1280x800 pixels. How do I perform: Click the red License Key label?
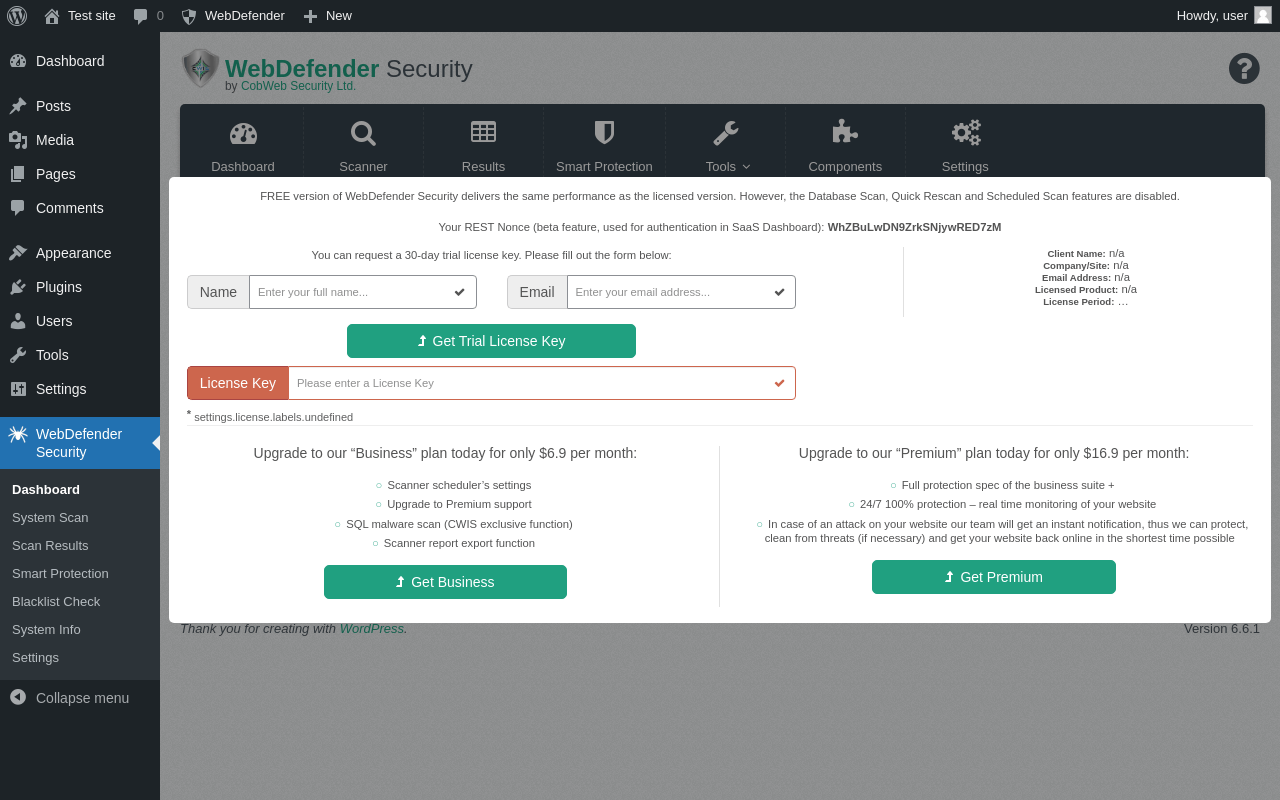[x=238, y=383]
